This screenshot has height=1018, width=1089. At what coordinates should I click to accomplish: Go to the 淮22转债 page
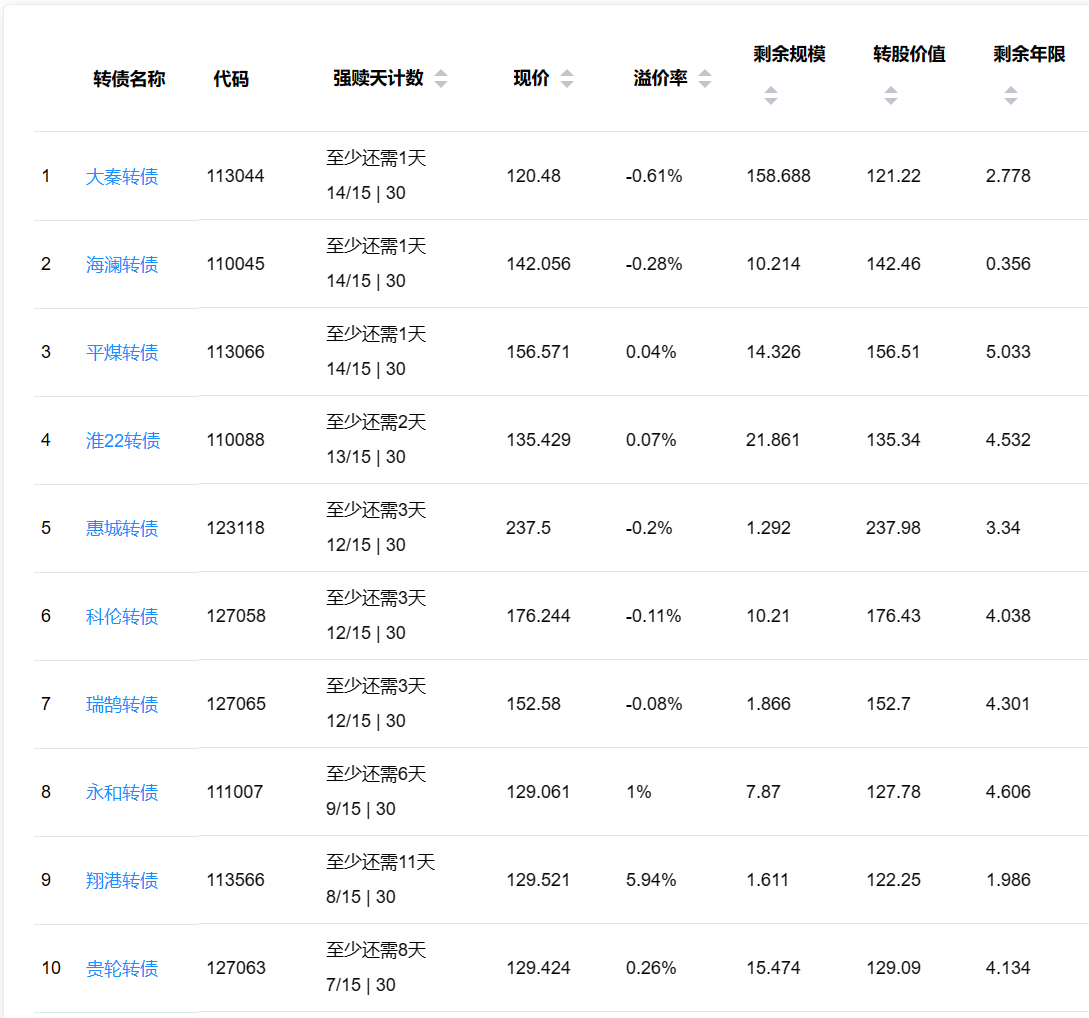coord(123,441)
